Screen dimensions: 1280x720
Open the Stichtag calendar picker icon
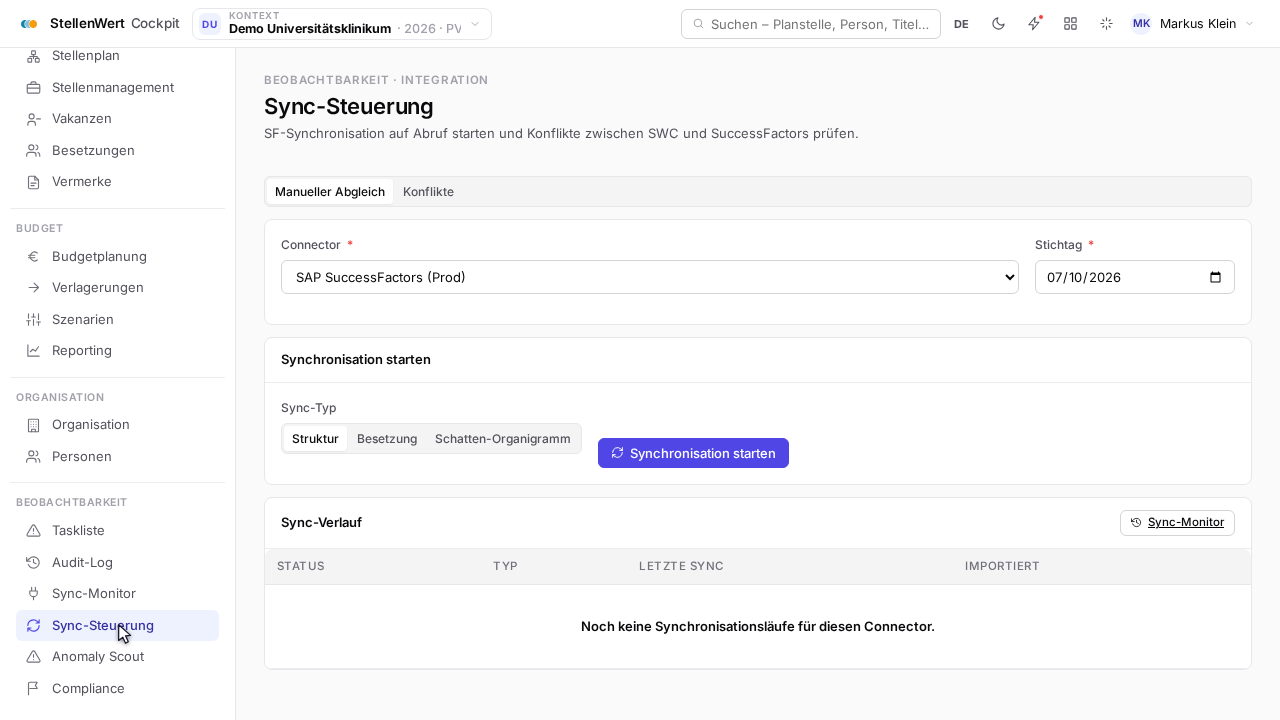1215,277
